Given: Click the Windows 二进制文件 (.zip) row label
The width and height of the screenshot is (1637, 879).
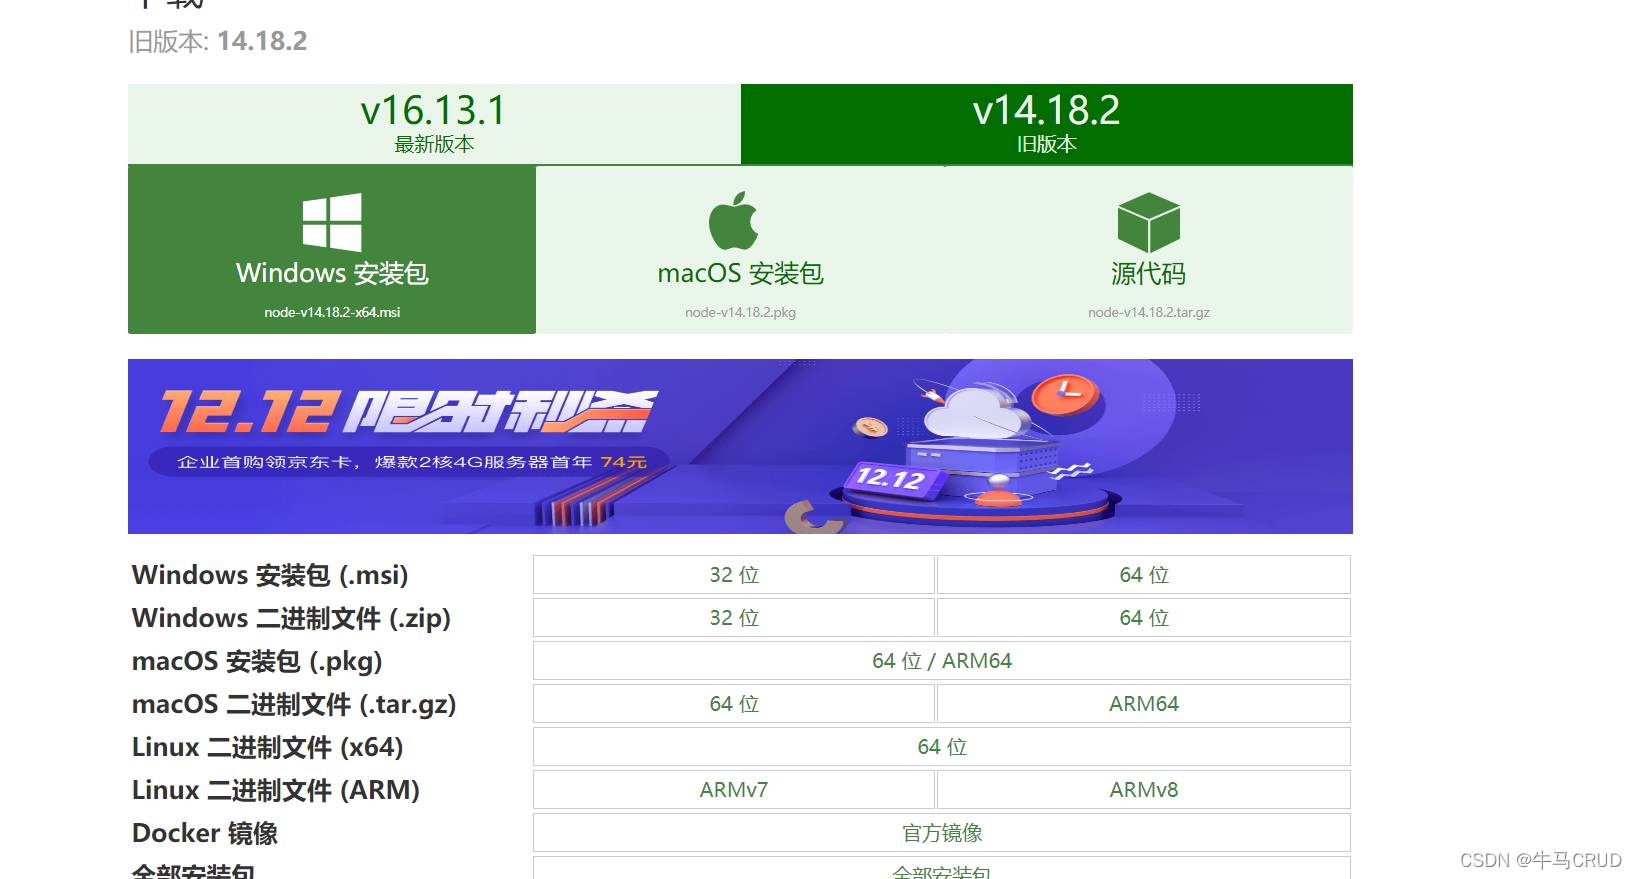Looking at the screenshot, I should point(291,618).
